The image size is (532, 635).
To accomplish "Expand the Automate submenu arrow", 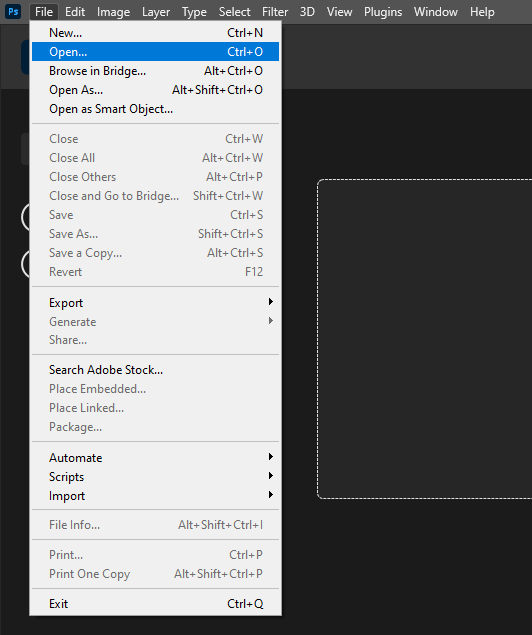I will coord(270,457).
